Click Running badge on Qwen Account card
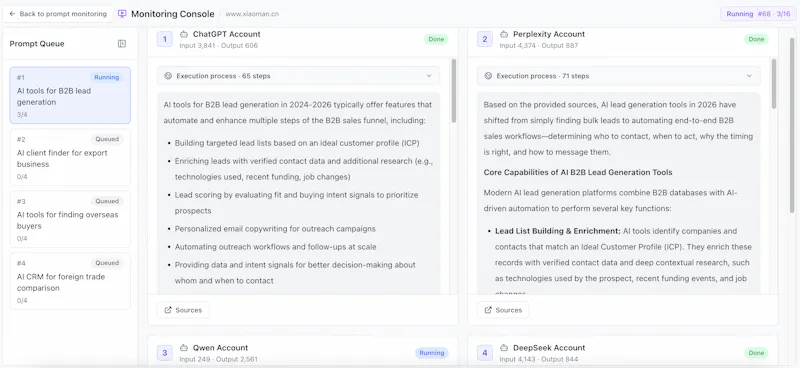 pos(432,353)
